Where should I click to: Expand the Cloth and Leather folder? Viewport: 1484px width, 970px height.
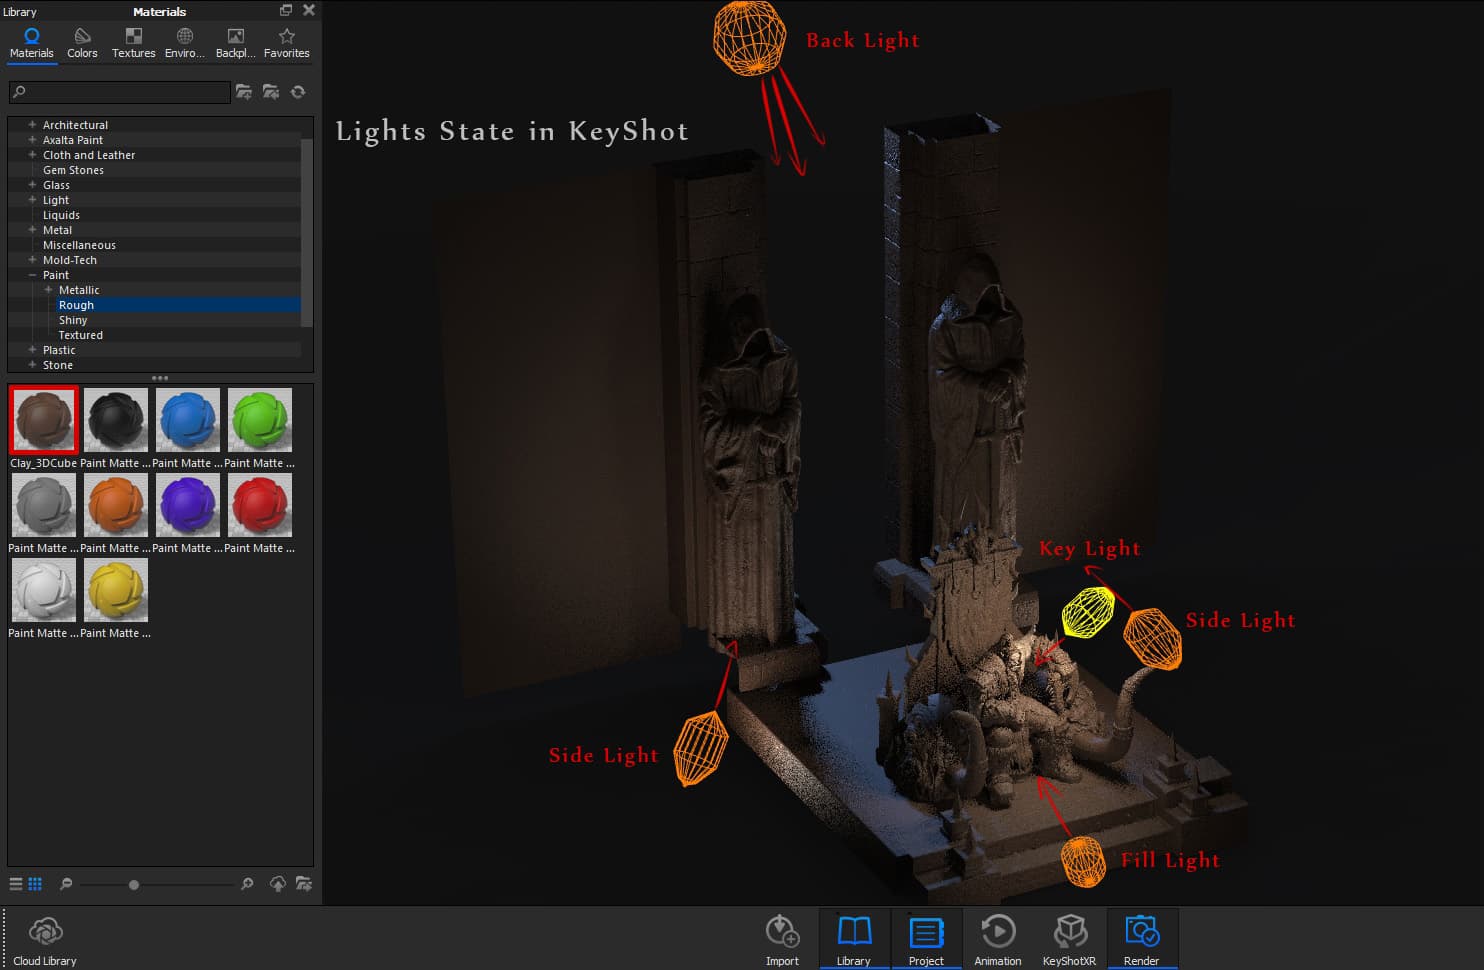point(32,155)
